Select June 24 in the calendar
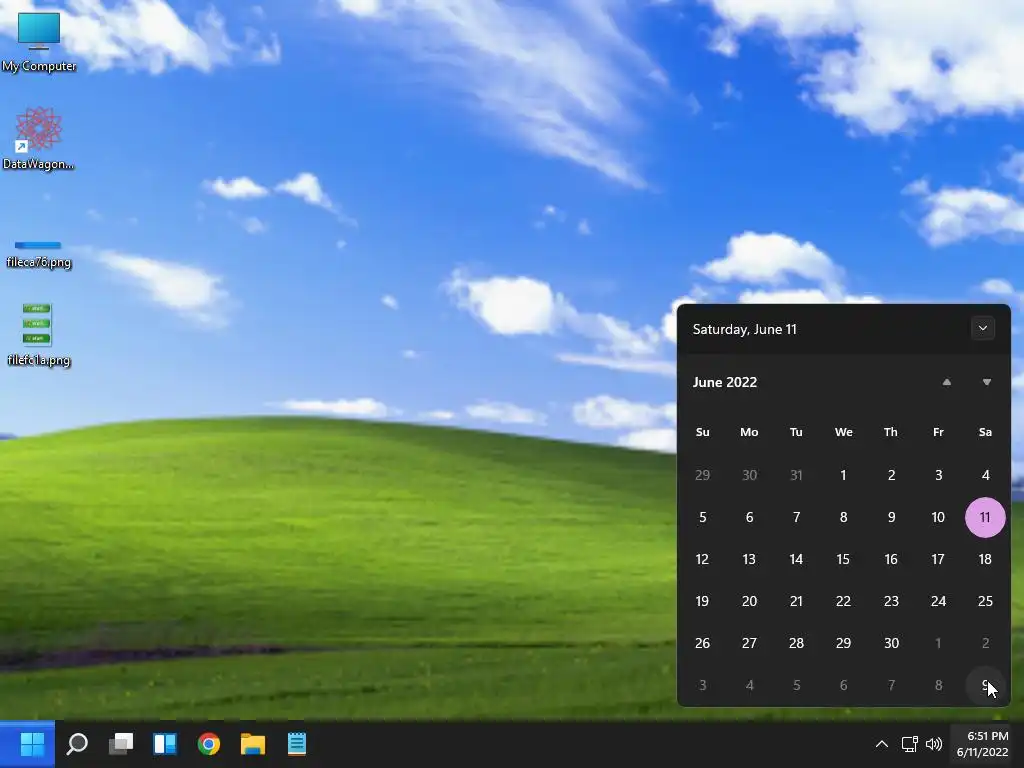The image size is (1024, 768). (x=938, y=601)
